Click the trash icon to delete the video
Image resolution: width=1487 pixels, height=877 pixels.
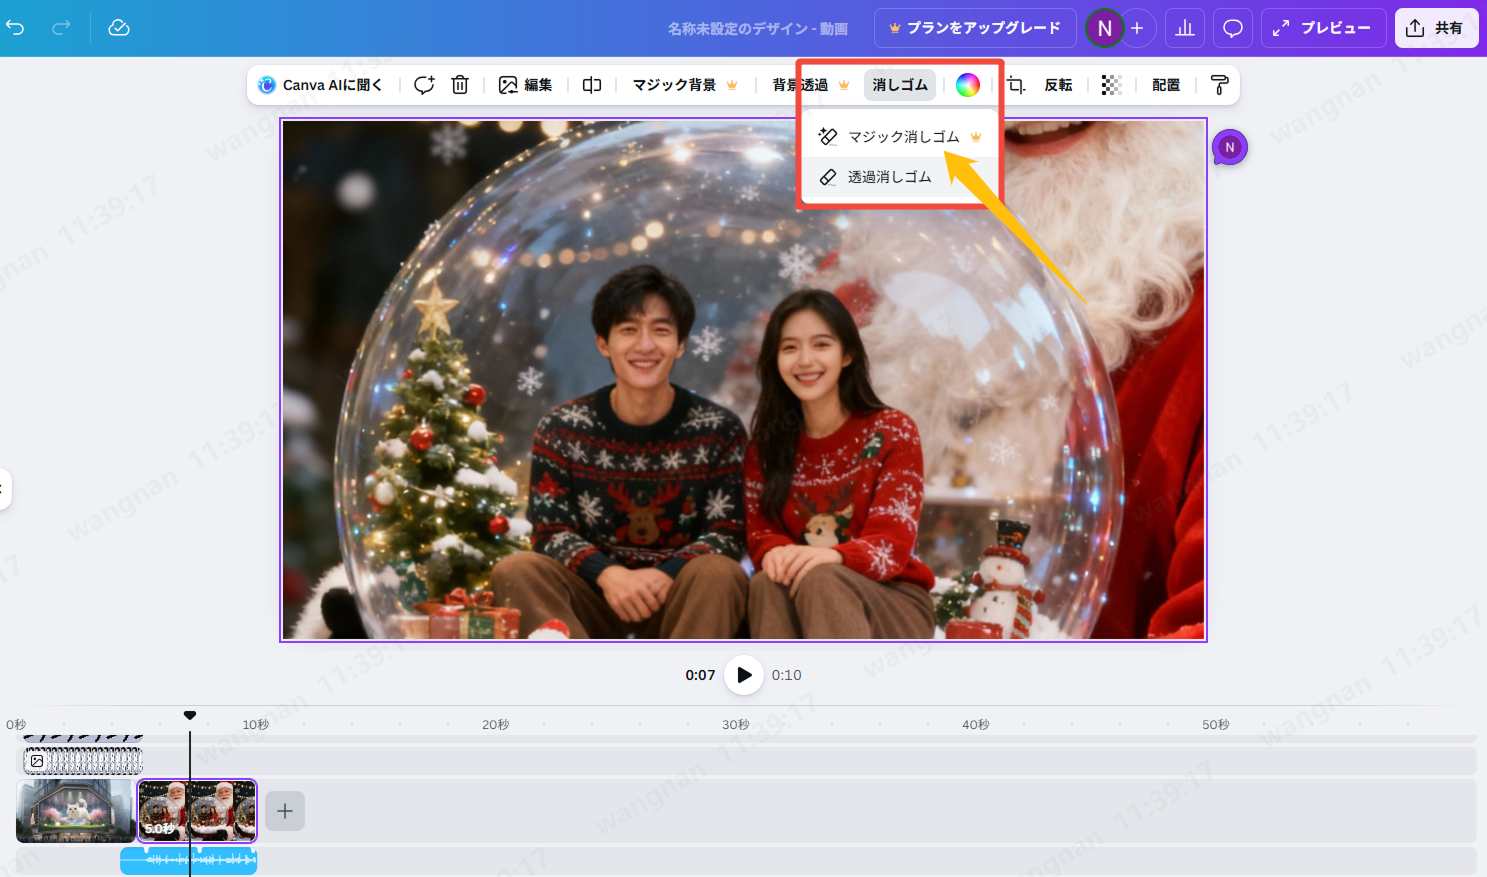[x=459, y=85]
